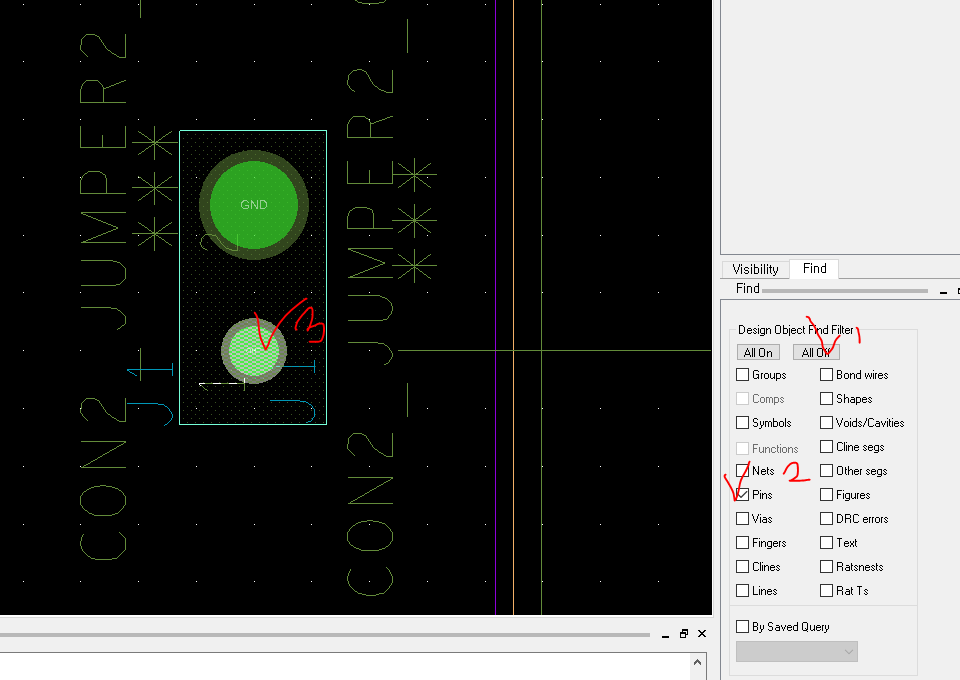
Task: Enable the Fingers checkbox
Action: click(x=743, y=543)
